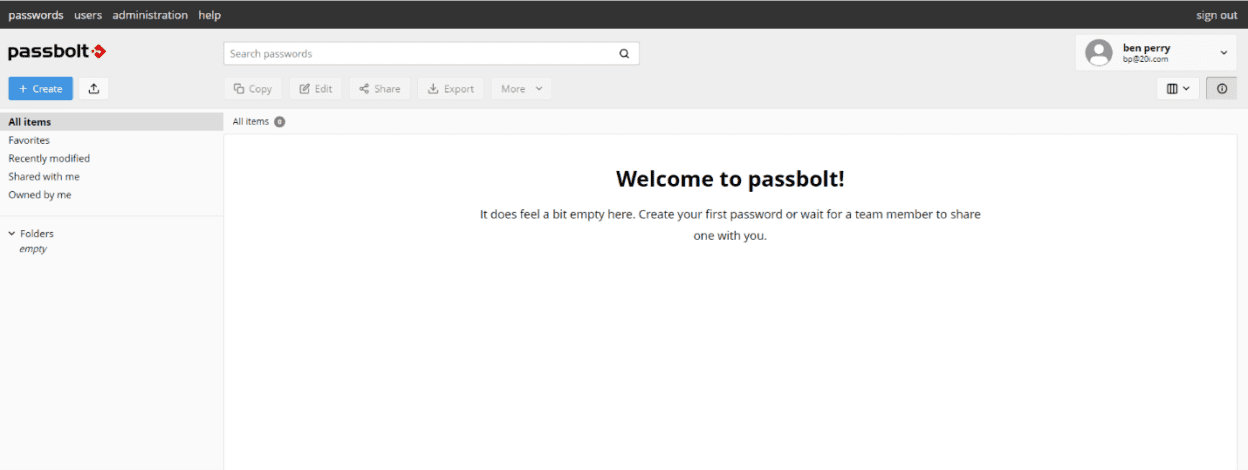Click the Create button
This screenshot has width=1248, height=470.
point(40,89)
